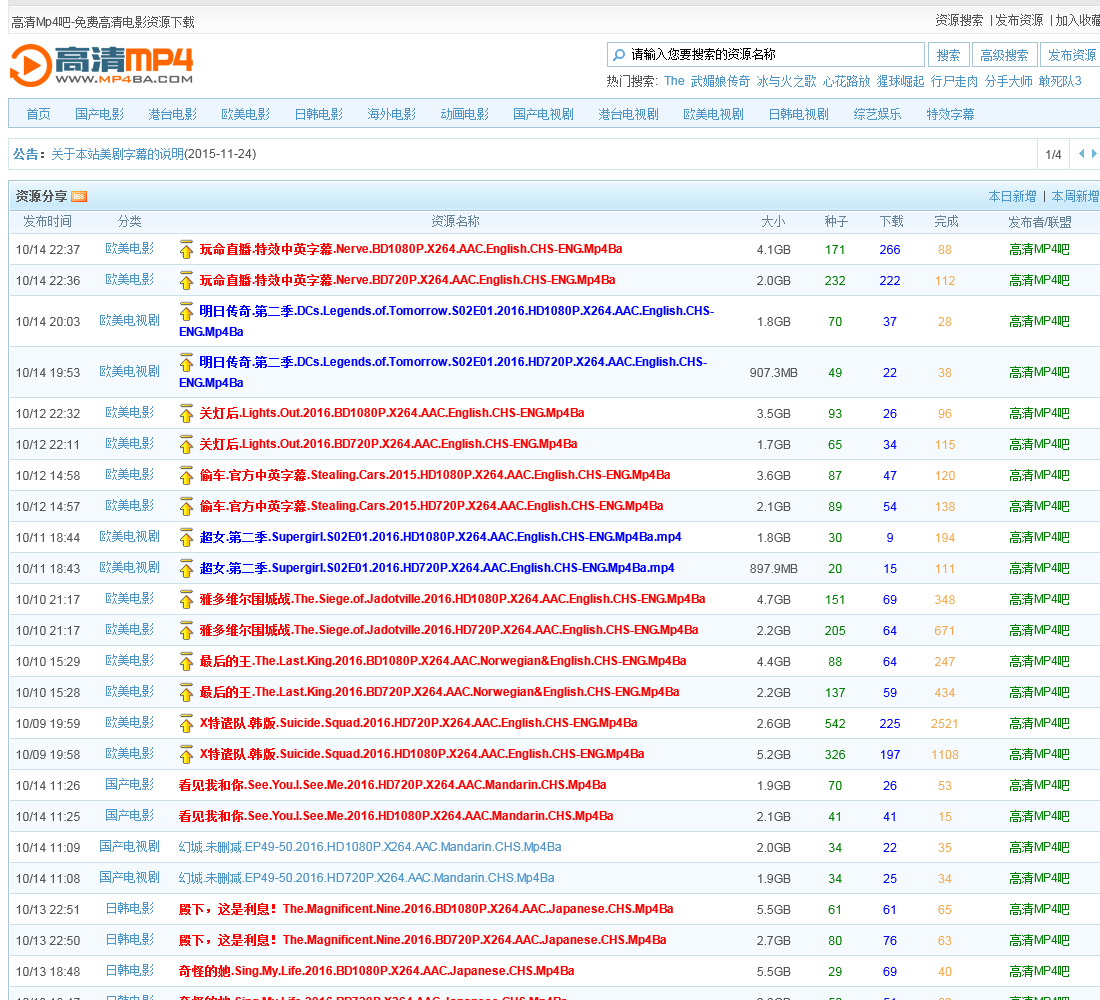Image resolution: width=1100 pixels, height=1000 pixels.
Task: Show 本日新增 resources
Action: pos(1012,196)
